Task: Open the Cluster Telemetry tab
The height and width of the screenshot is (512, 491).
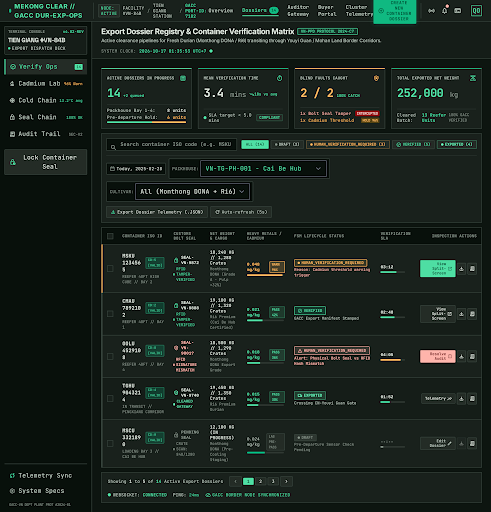Action: (359, 11)
